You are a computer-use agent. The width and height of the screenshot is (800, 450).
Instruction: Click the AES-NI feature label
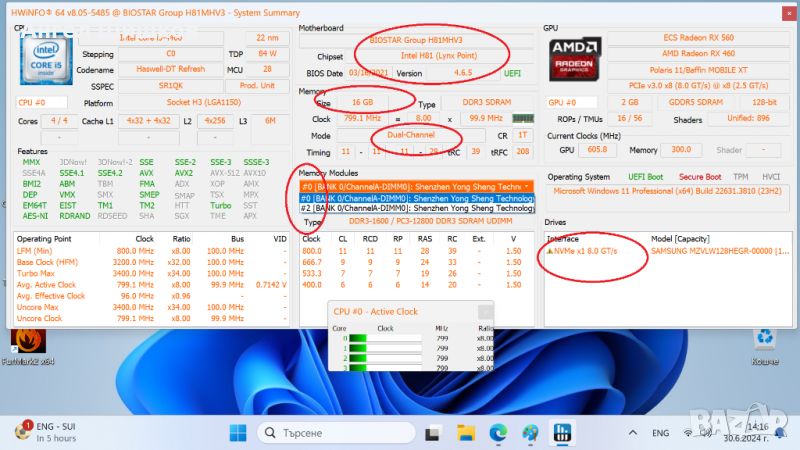point(35,216)
